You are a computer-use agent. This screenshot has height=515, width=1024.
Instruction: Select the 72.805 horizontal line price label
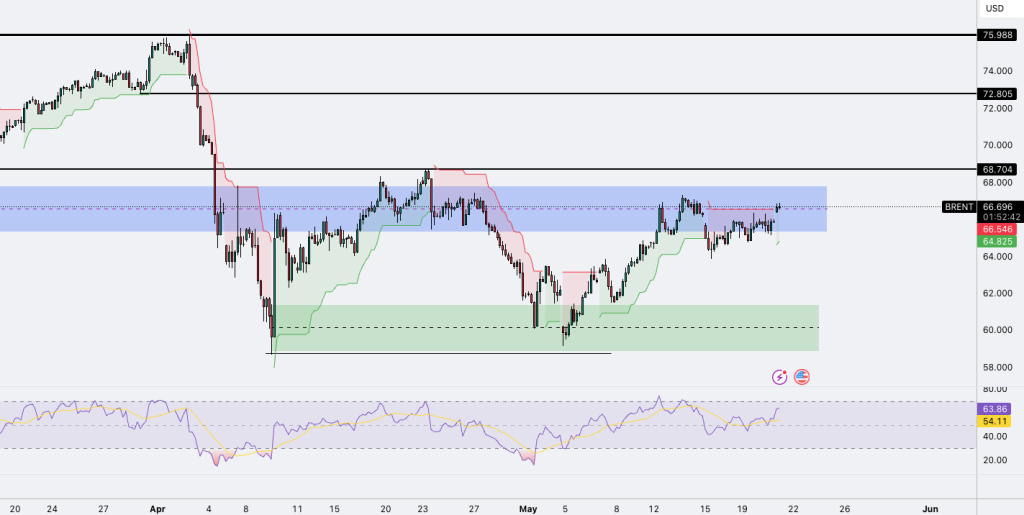[997, 94]
